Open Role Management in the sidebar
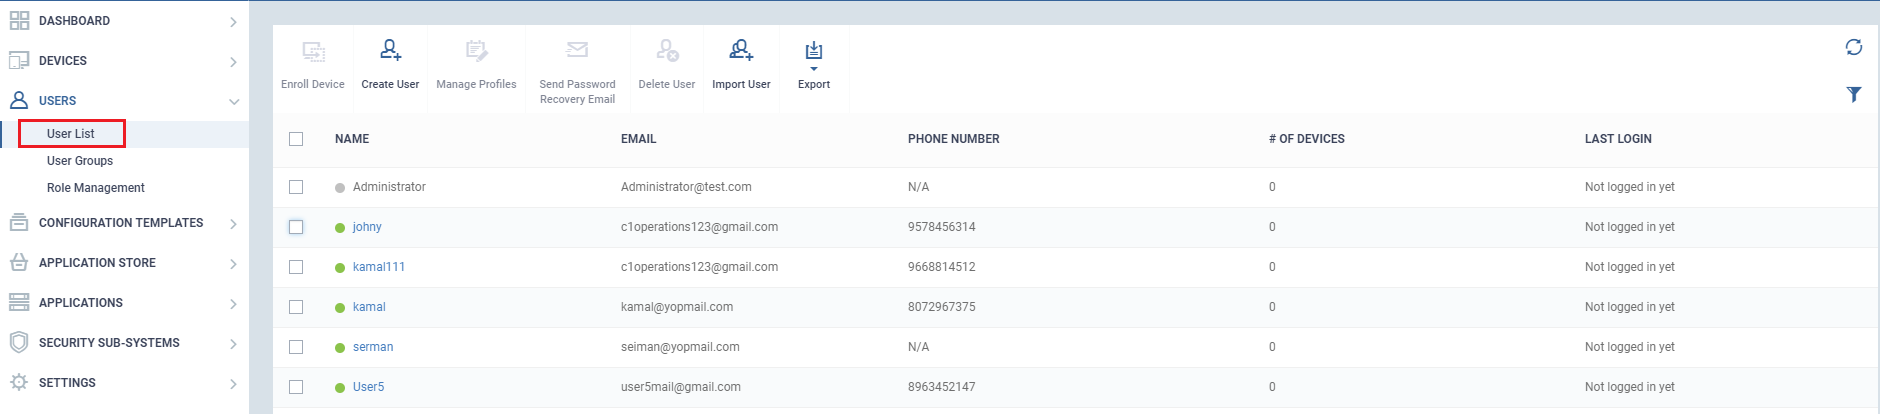This screenshot has width=1880, height=414. click(x=96, y=187)
